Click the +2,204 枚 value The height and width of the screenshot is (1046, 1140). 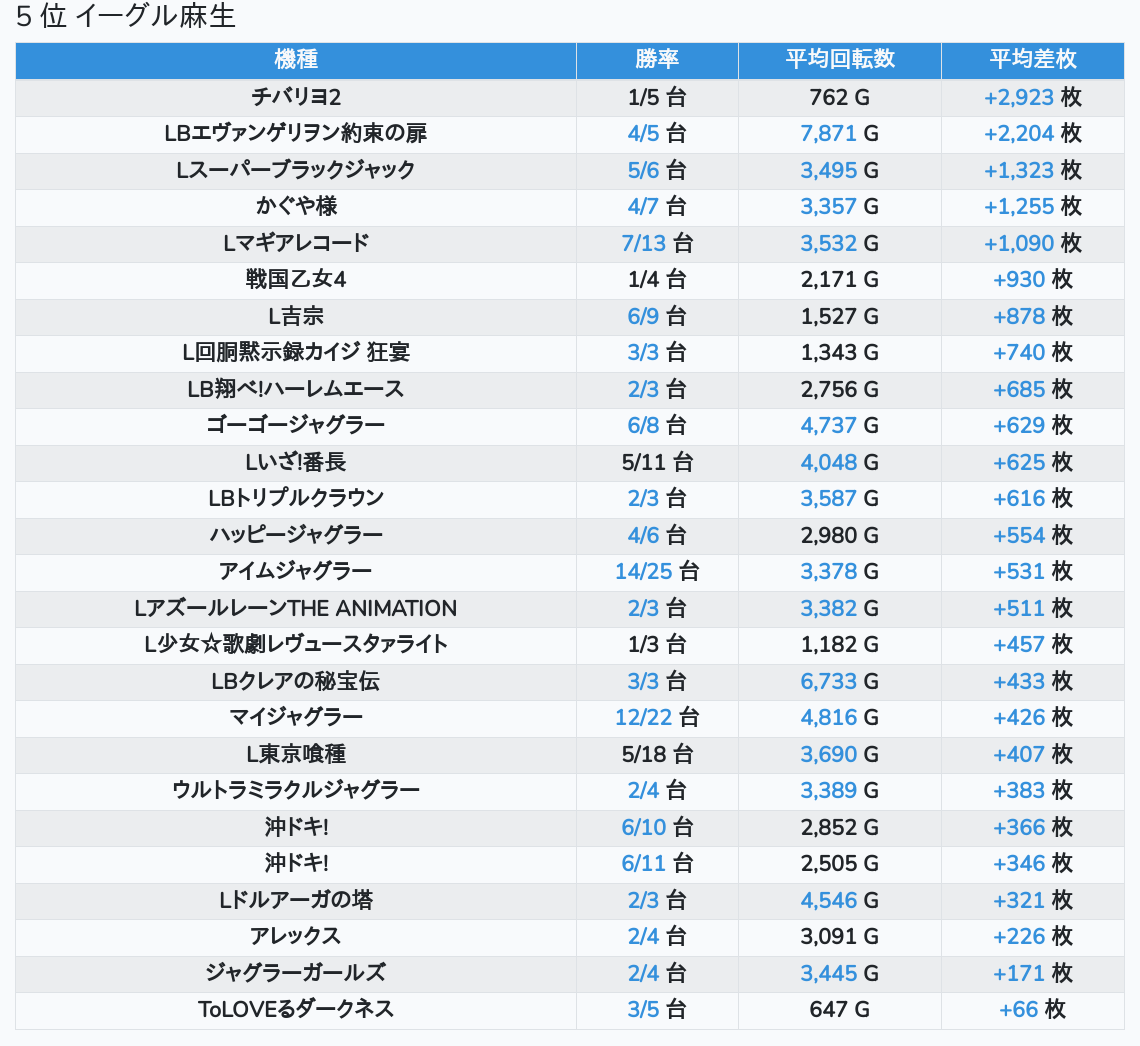click(1032, 134)
